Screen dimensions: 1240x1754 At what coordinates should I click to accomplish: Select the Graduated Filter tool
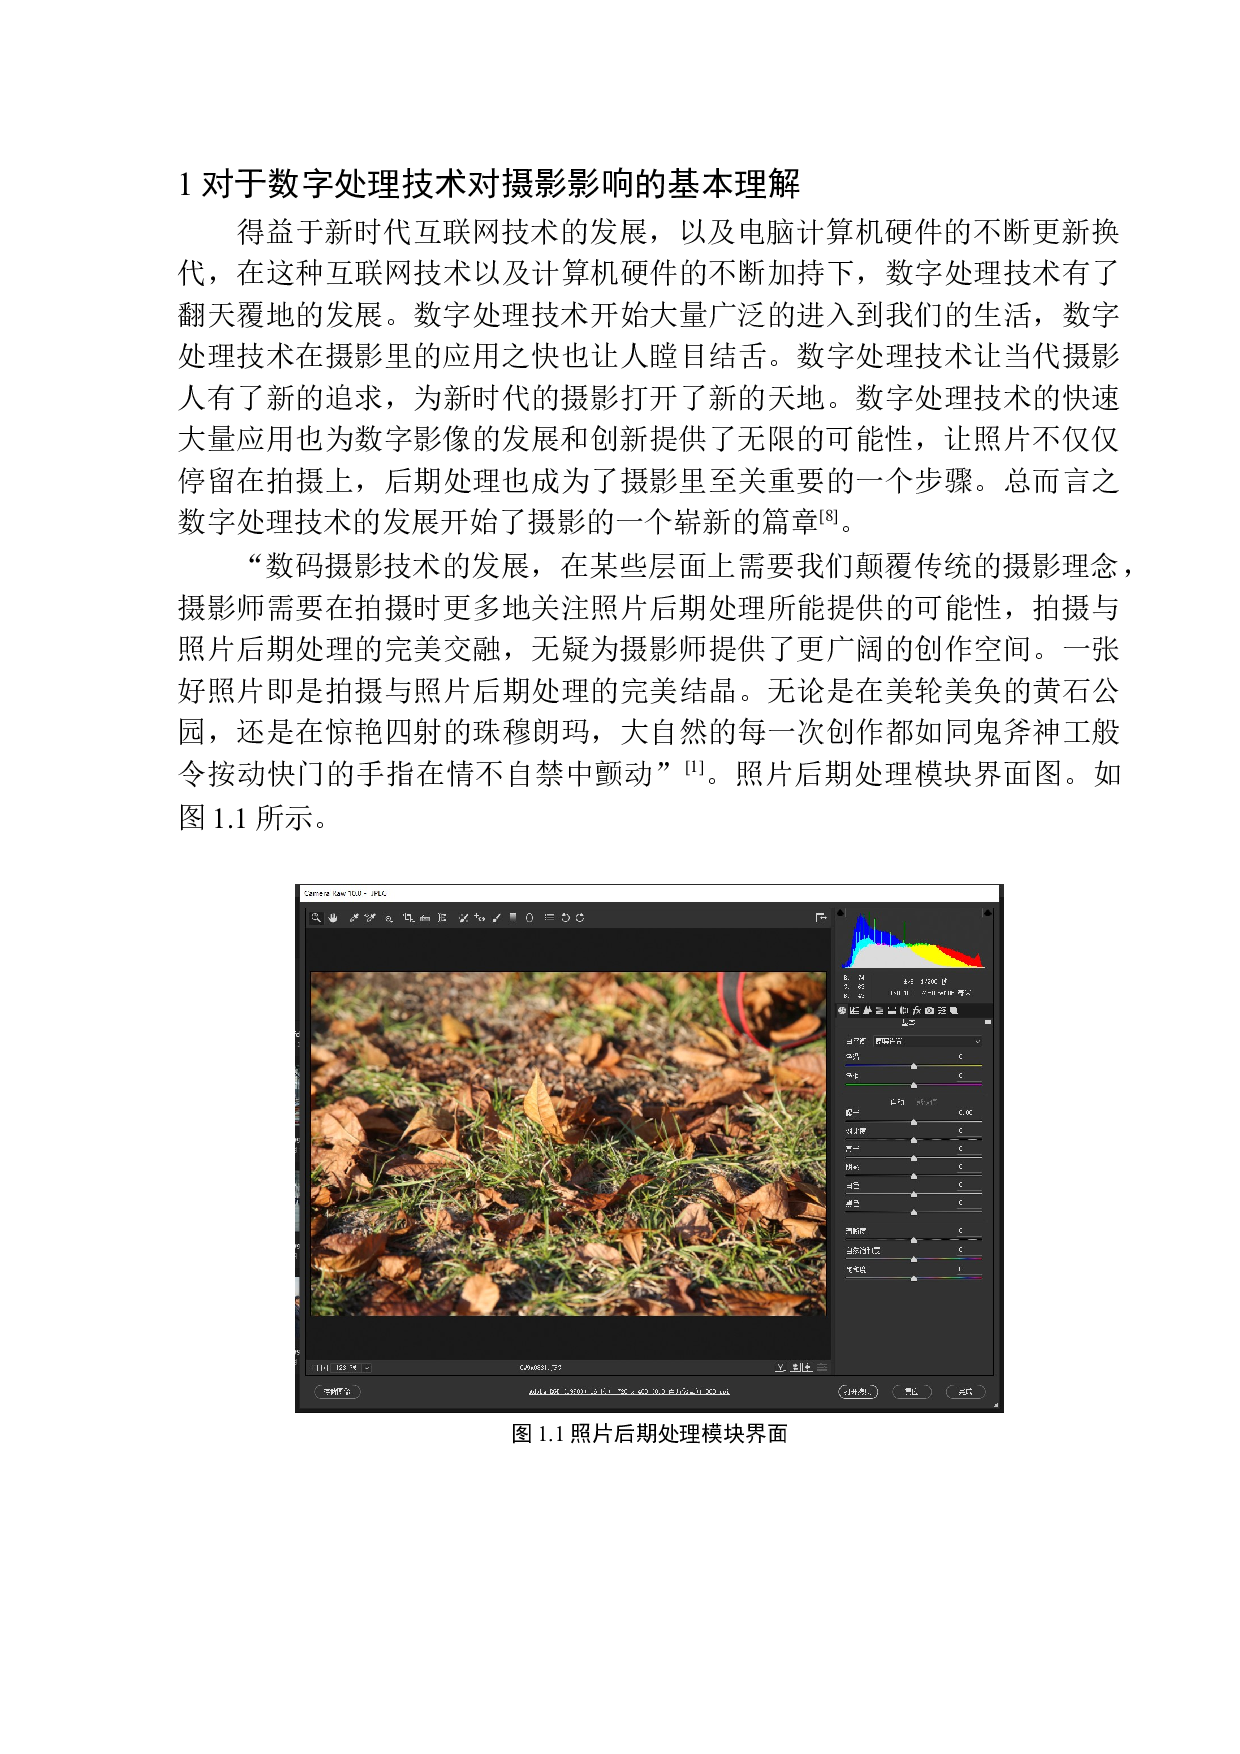pos(513,917)
